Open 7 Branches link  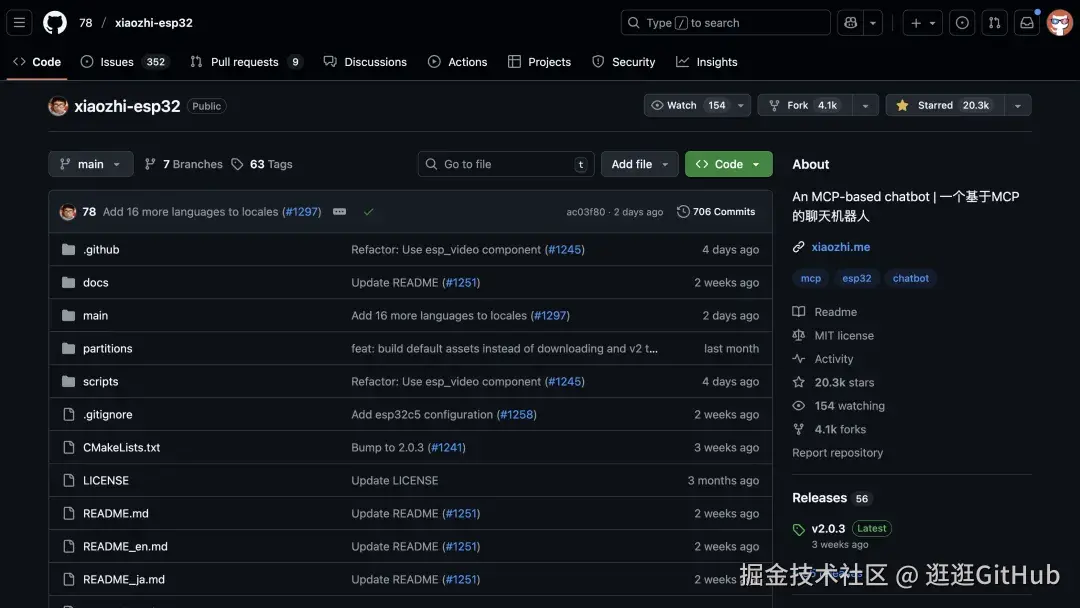[x=183, y=164]
